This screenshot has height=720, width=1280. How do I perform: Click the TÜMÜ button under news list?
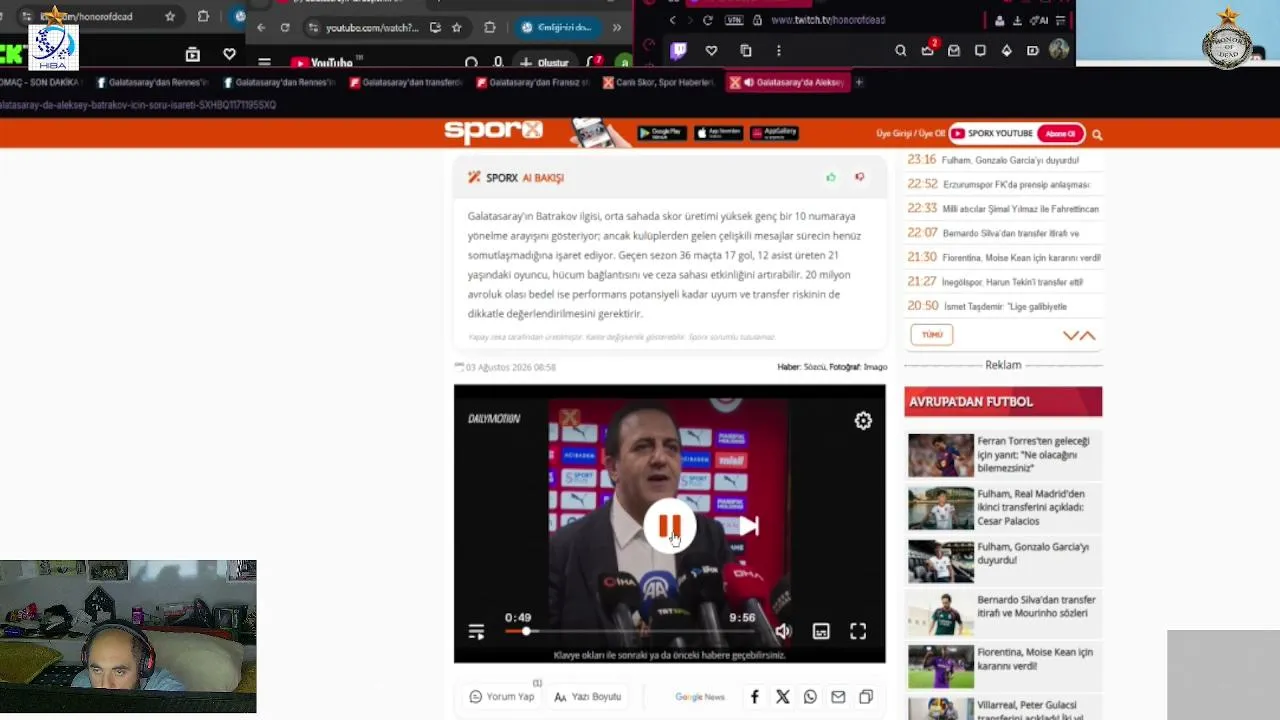tap(932, 335)
